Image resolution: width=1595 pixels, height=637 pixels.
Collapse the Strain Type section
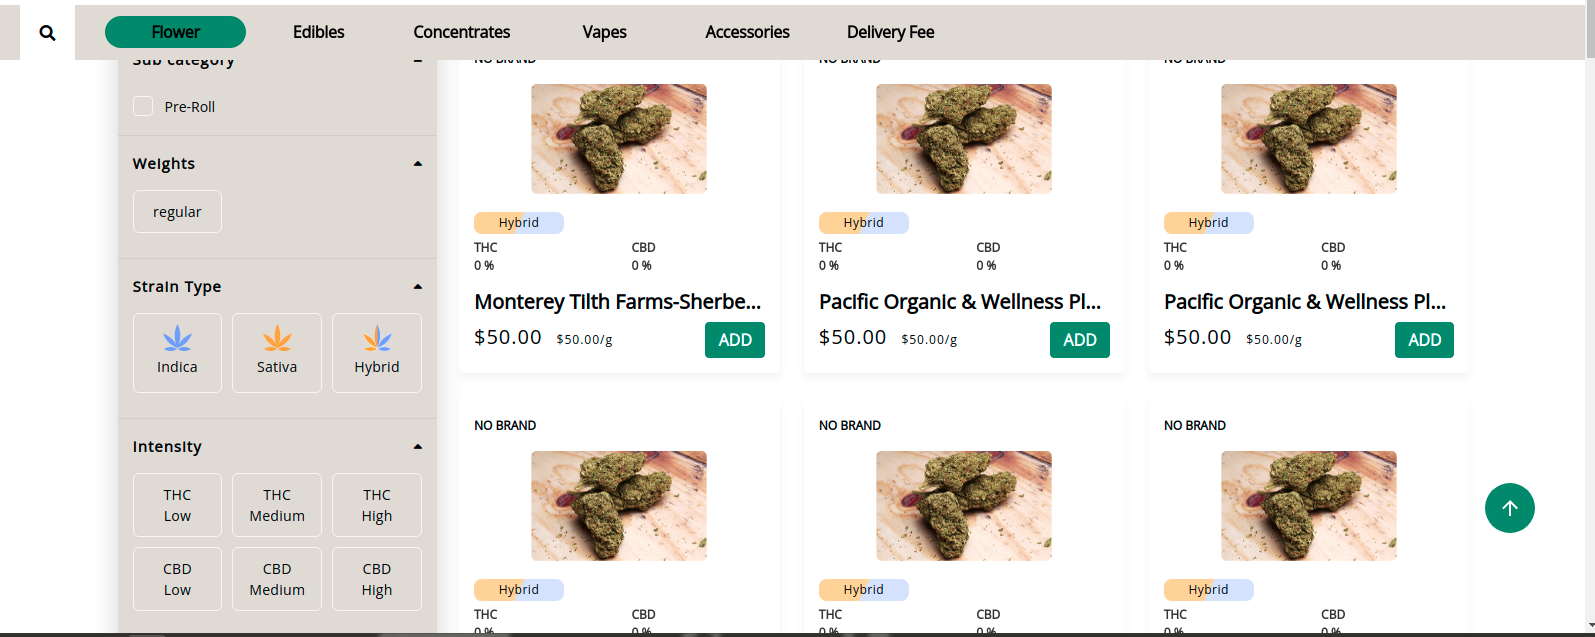[418, 287]
